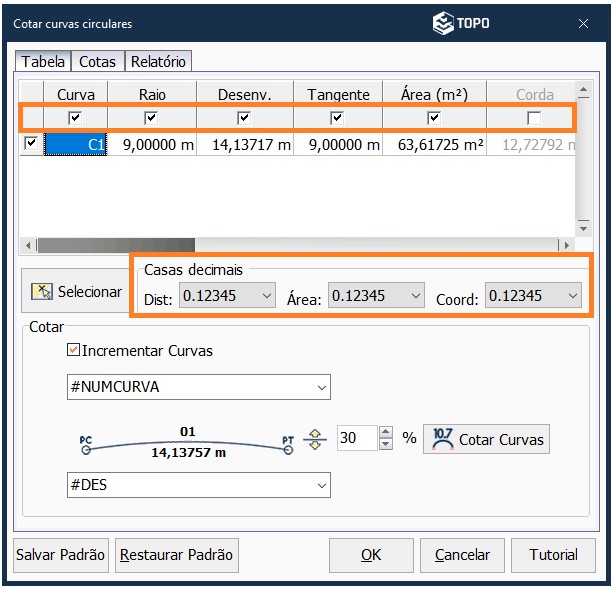
Task: Switch to the Cotas tab
Action: pos(97,62)
